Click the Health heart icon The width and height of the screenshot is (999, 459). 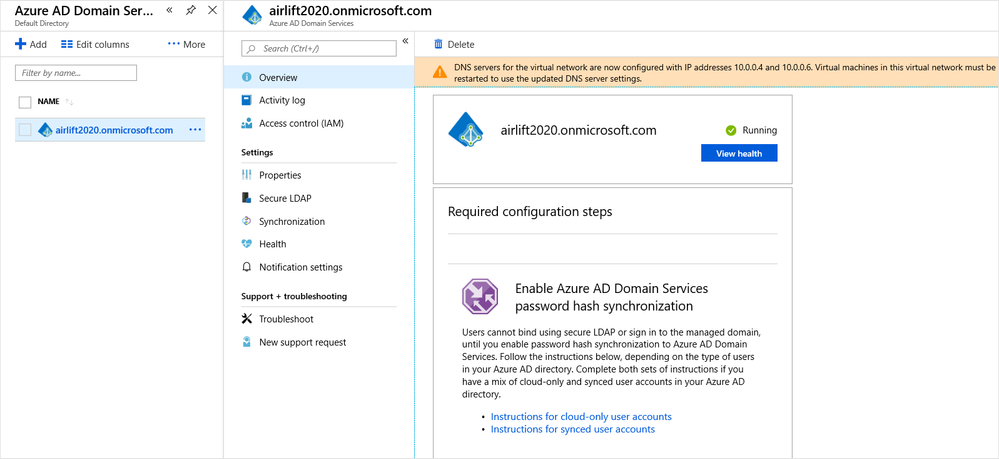(x=247, y=244)
